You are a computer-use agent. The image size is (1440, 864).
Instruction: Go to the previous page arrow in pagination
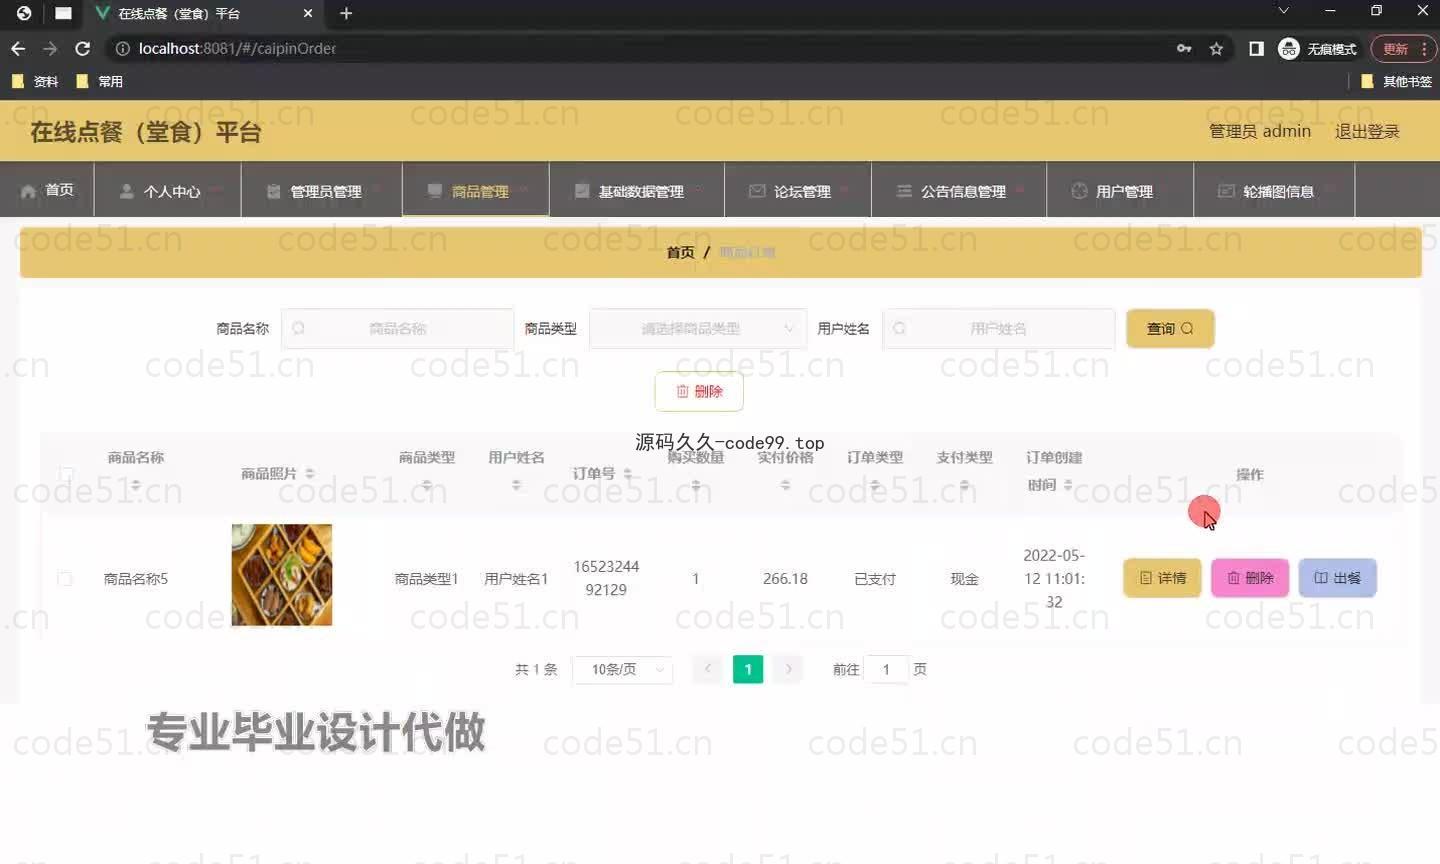708,669
